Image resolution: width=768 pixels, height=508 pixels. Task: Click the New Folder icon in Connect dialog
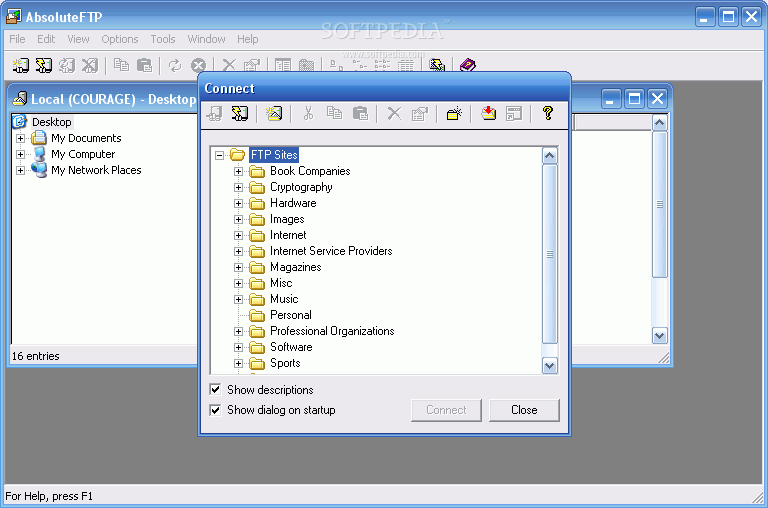(x=454, y=114)
